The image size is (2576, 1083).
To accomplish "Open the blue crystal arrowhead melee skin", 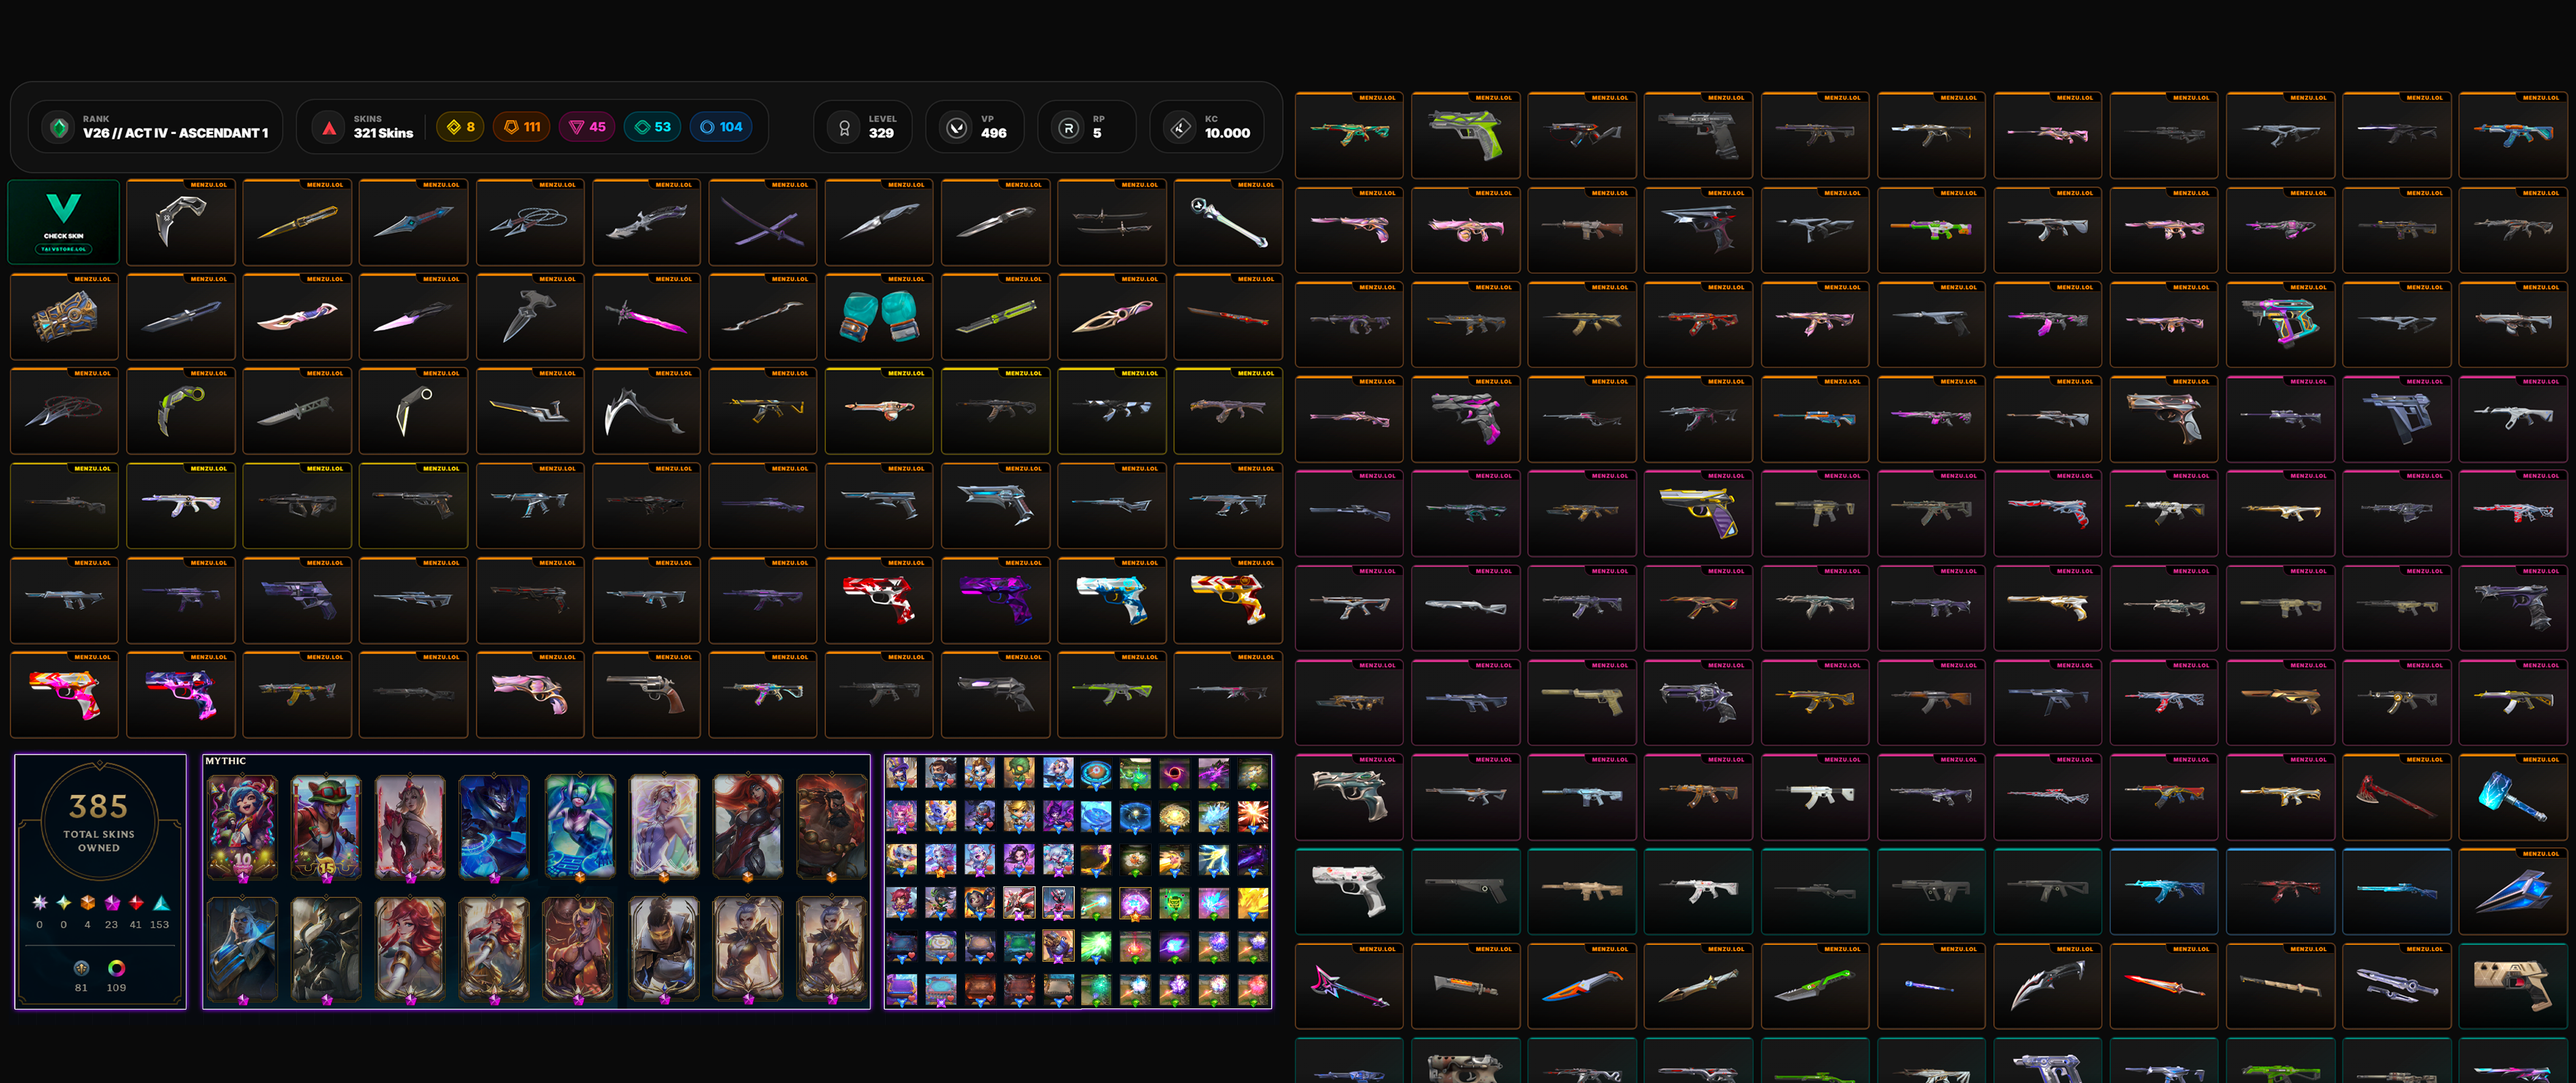I will tap(2512, 891).
